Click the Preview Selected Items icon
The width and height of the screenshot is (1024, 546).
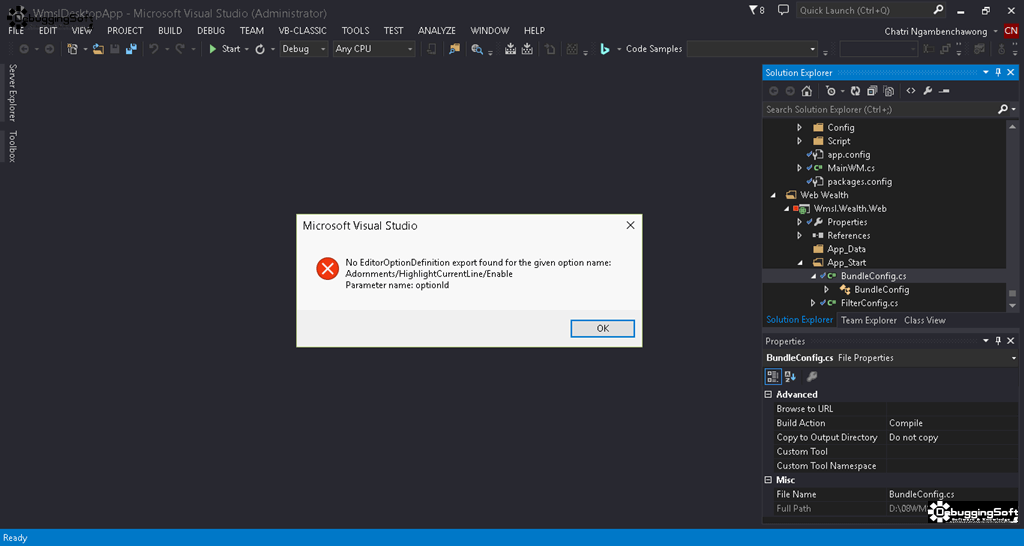[x=944, y=91]
